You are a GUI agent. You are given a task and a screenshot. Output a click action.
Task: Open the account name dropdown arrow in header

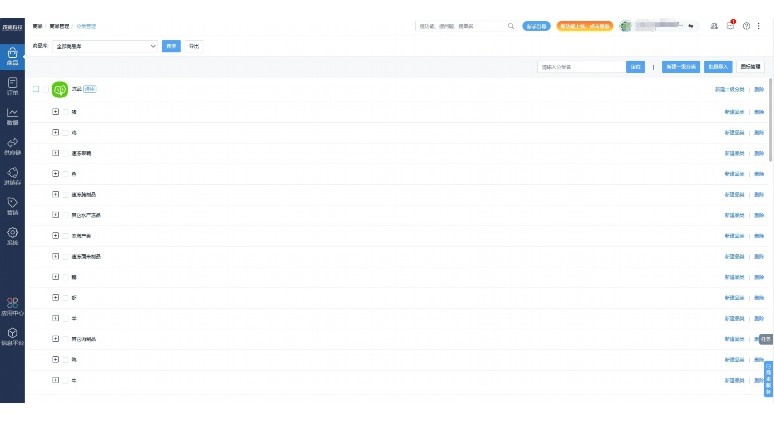point(691,26)
